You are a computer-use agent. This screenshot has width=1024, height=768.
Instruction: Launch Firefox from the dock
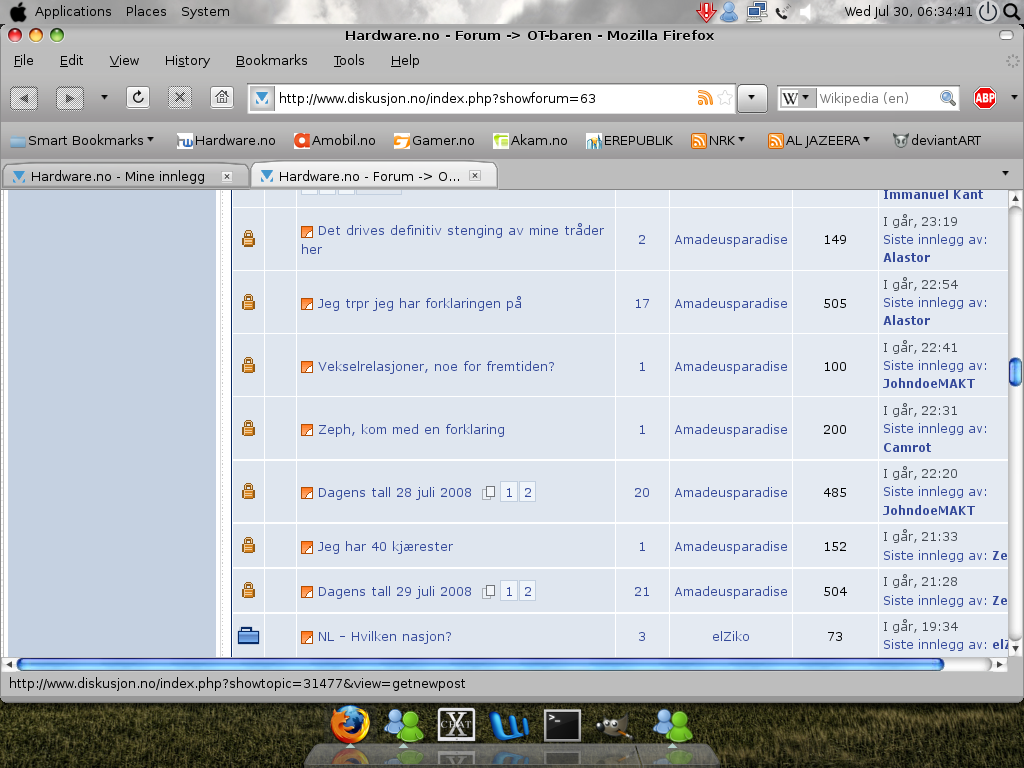349,724
